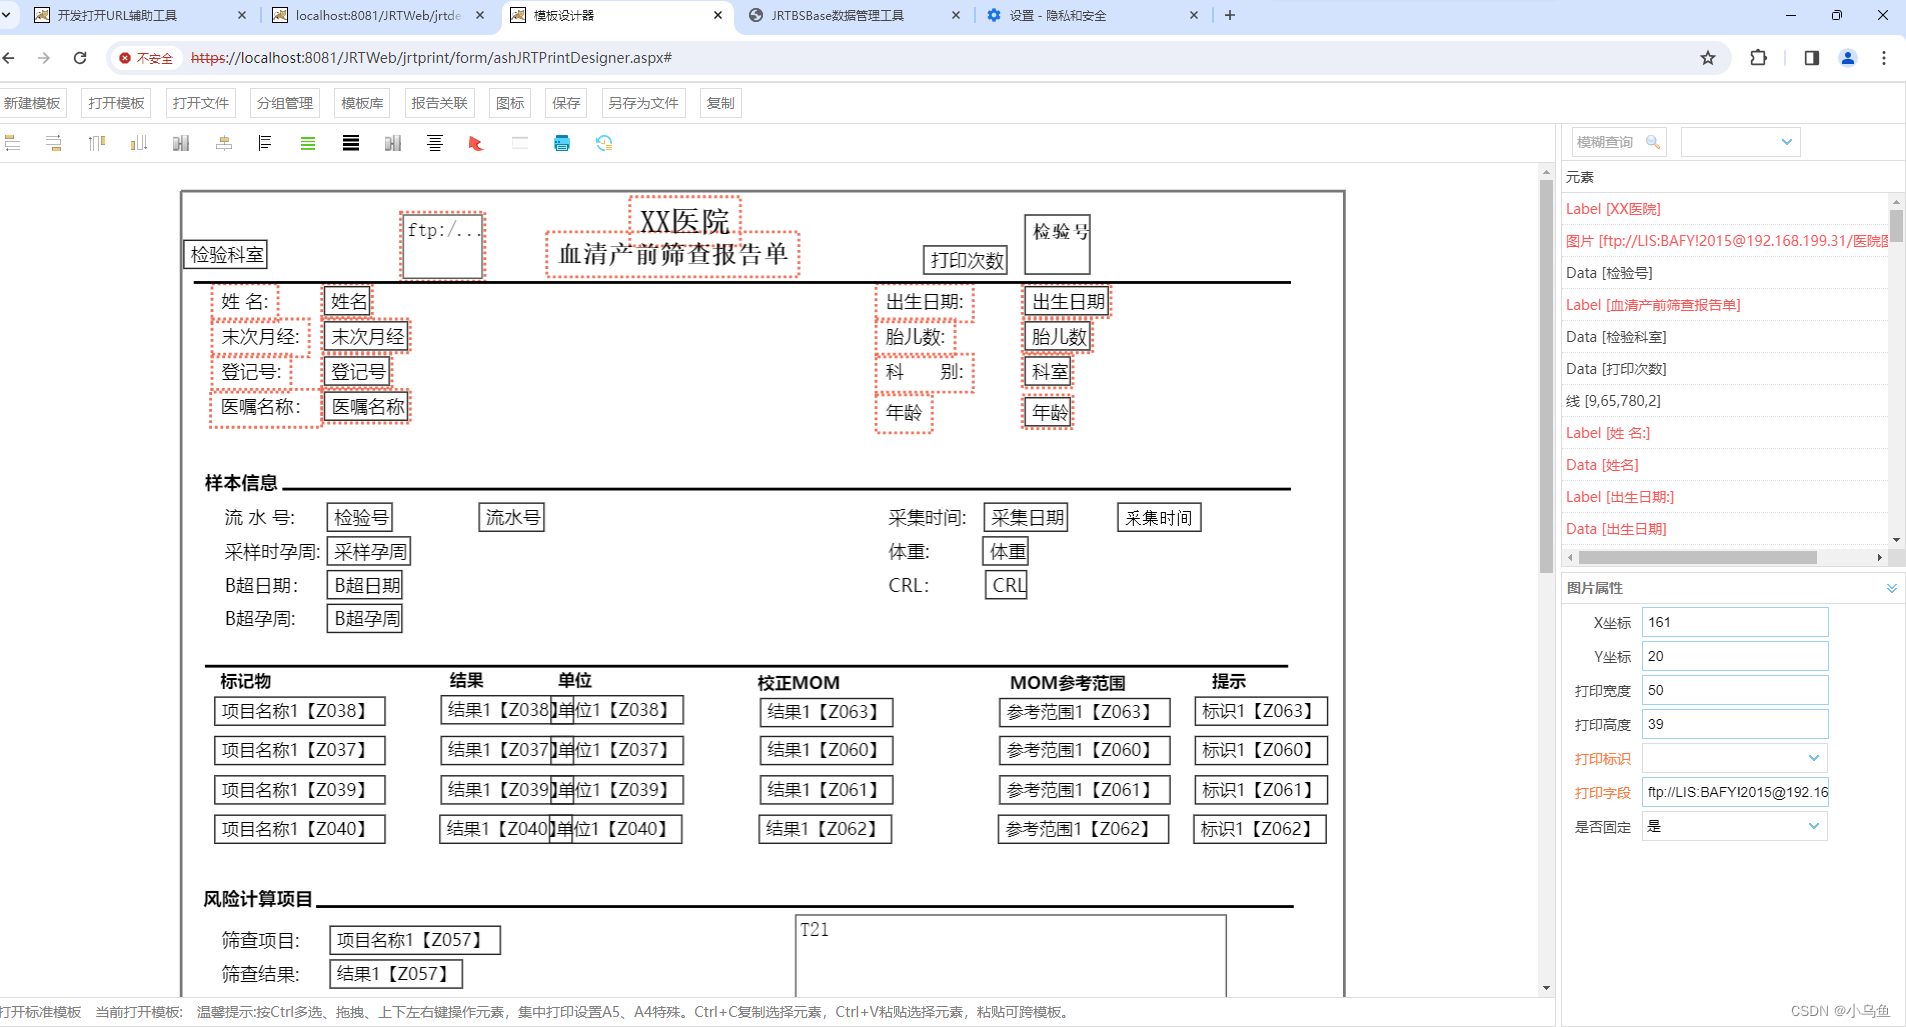1906x1027 pixels.
Task: Bookmark this page with the star icon
Action: coord(1708,58)
